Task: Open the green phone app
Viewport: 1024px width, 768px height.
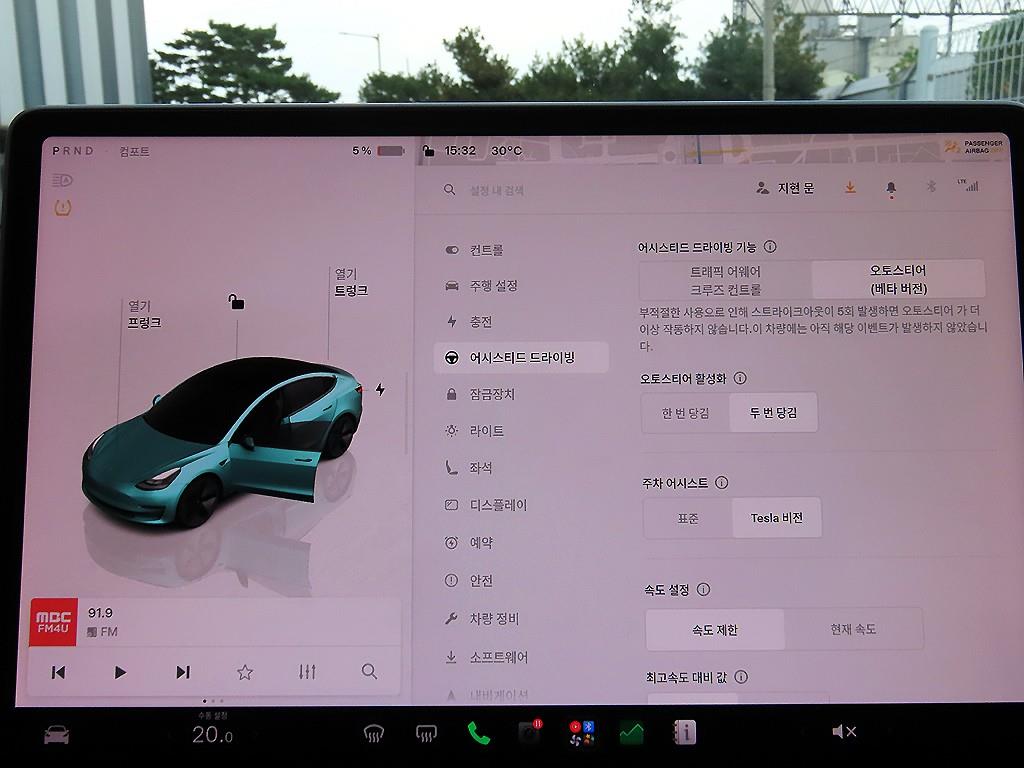Action: click(478, 733)
